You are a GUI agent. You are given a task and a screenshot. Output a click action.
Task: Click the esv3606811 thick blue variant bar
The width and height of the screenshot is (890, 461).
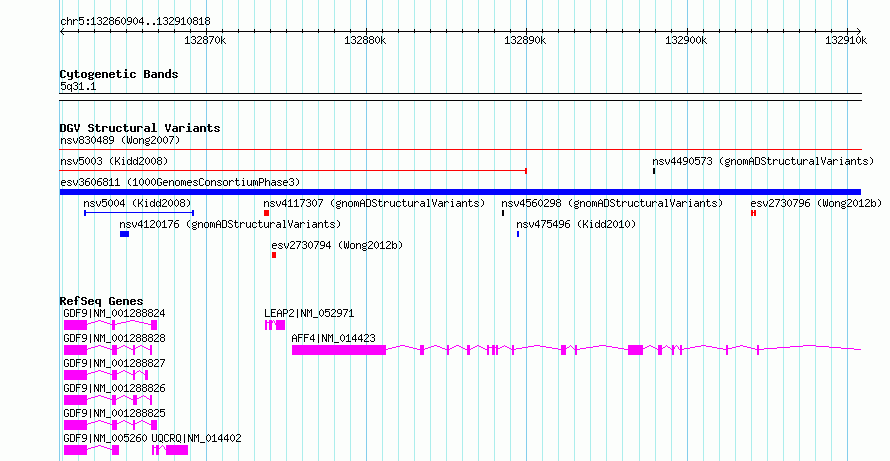click(x=460, y=192)
